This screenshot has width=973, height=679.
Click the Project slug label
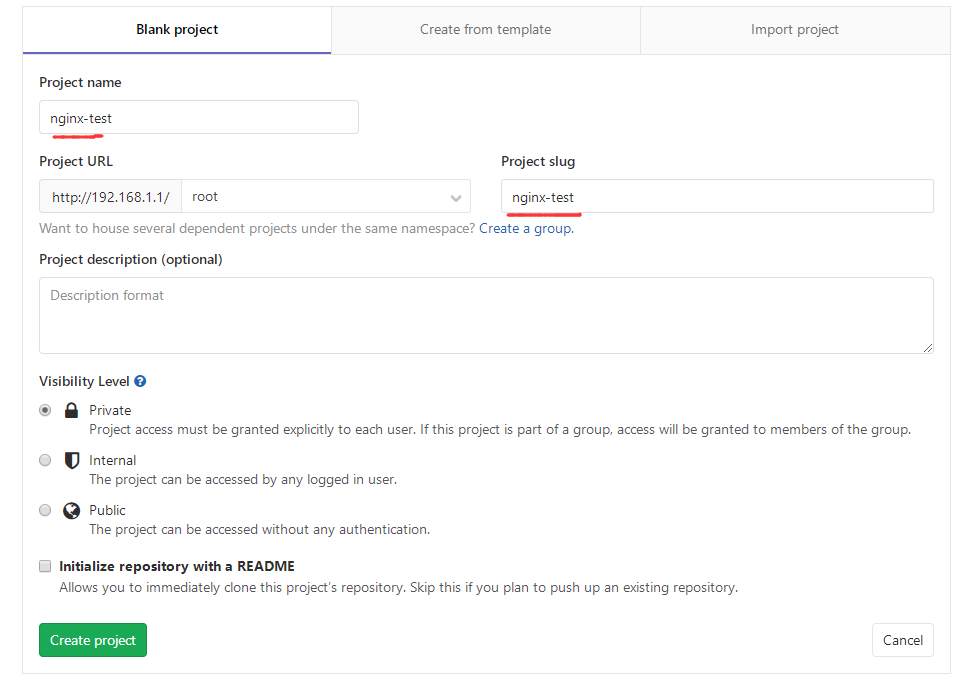coord(538,161)
